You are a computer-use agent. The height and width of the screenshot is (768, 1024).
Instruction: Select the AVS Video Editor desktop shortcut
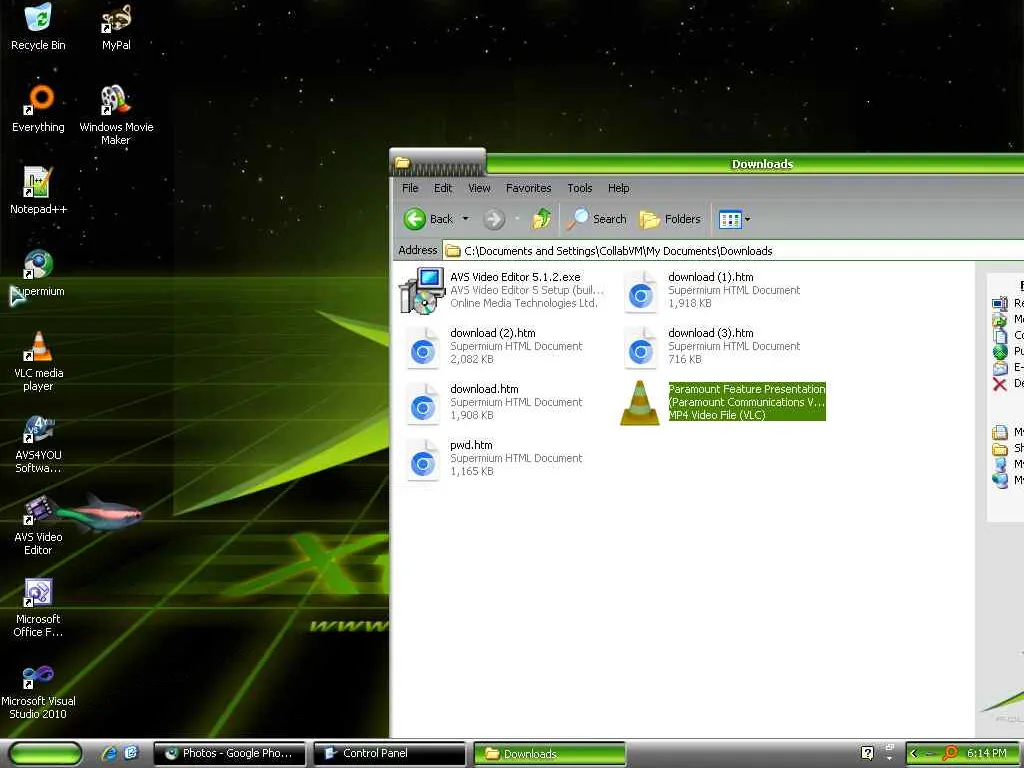coord(38,526)
